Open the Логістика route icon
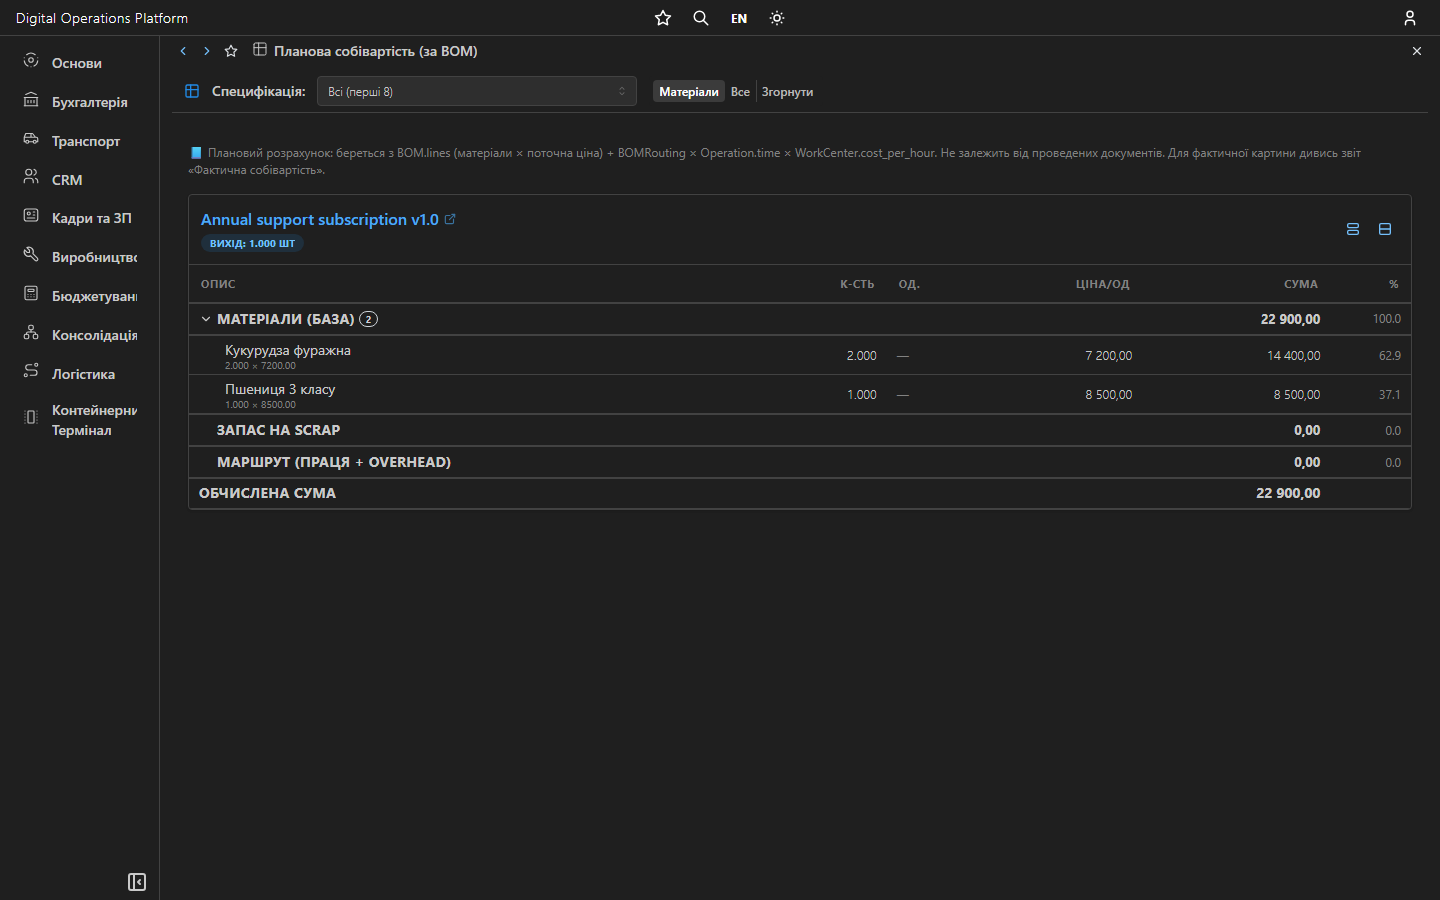The width and height of the screenshot is (1440, 900). [x=31, y=371]
